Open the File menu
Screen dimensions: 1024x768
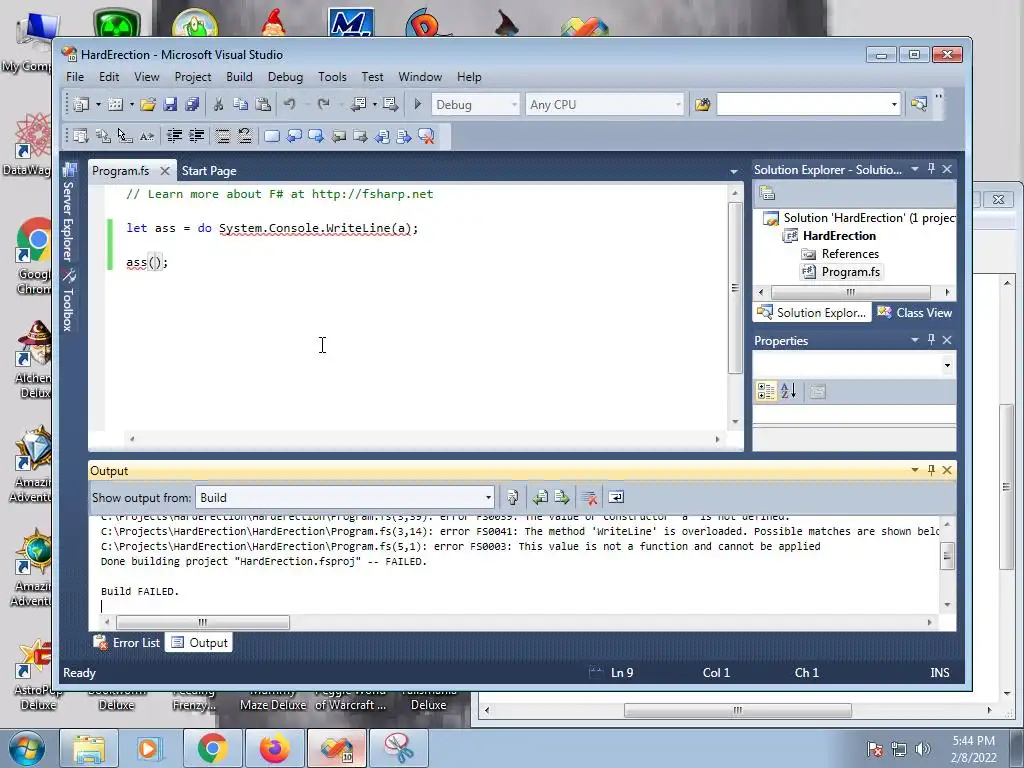coord(75,77)
